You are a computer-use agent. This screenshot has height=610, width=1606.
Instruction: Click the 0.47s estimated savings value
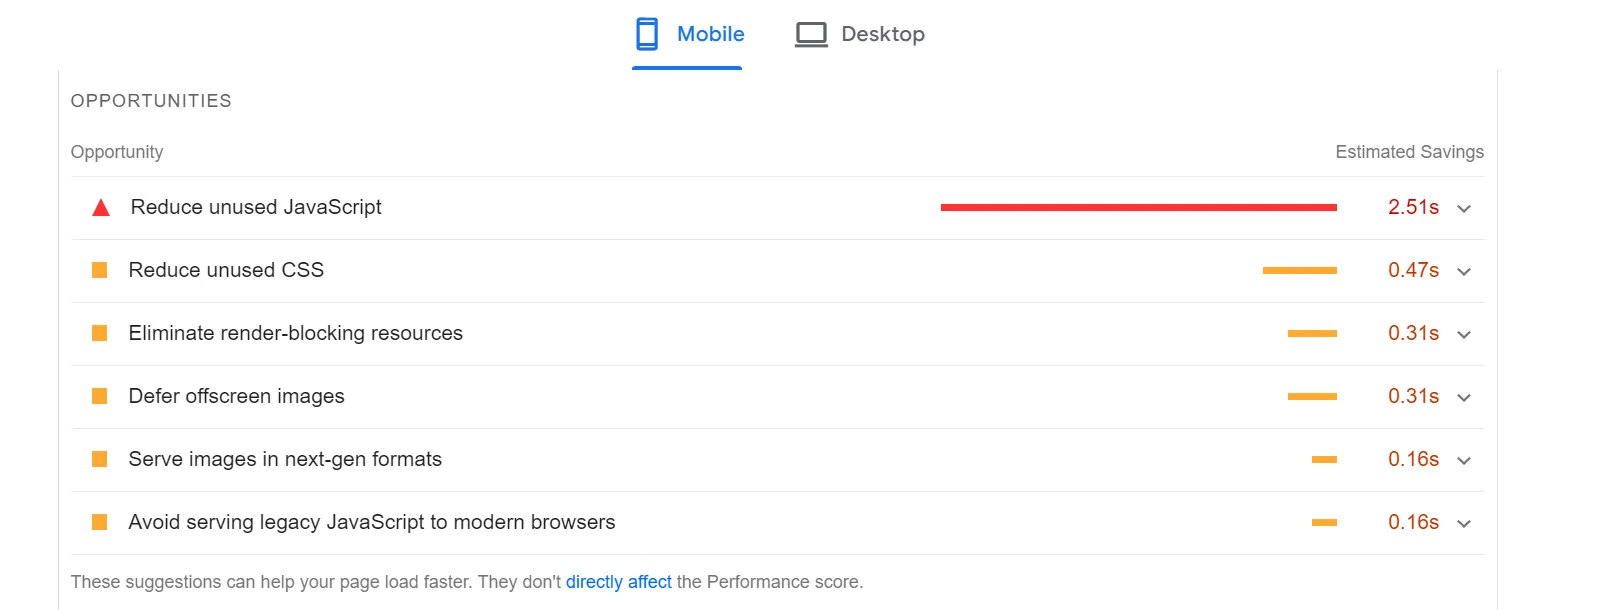1413,270
